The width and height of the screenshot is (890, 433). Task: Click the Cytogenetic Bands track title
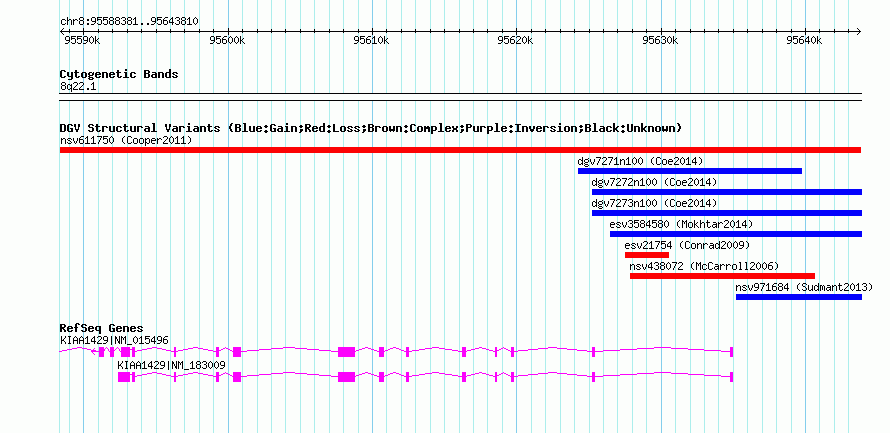(119, 74)
